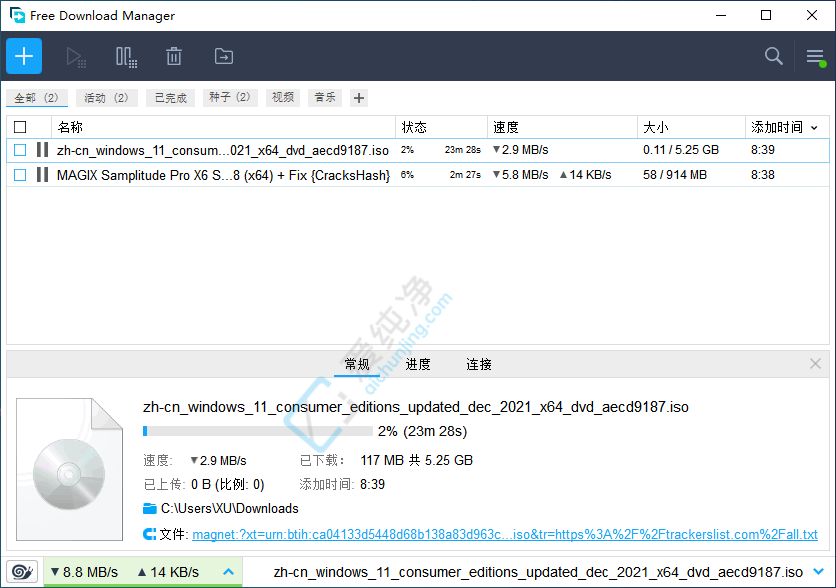Click the trash delete icon
The image size is (836, 588).
click(x=174, y=56)
